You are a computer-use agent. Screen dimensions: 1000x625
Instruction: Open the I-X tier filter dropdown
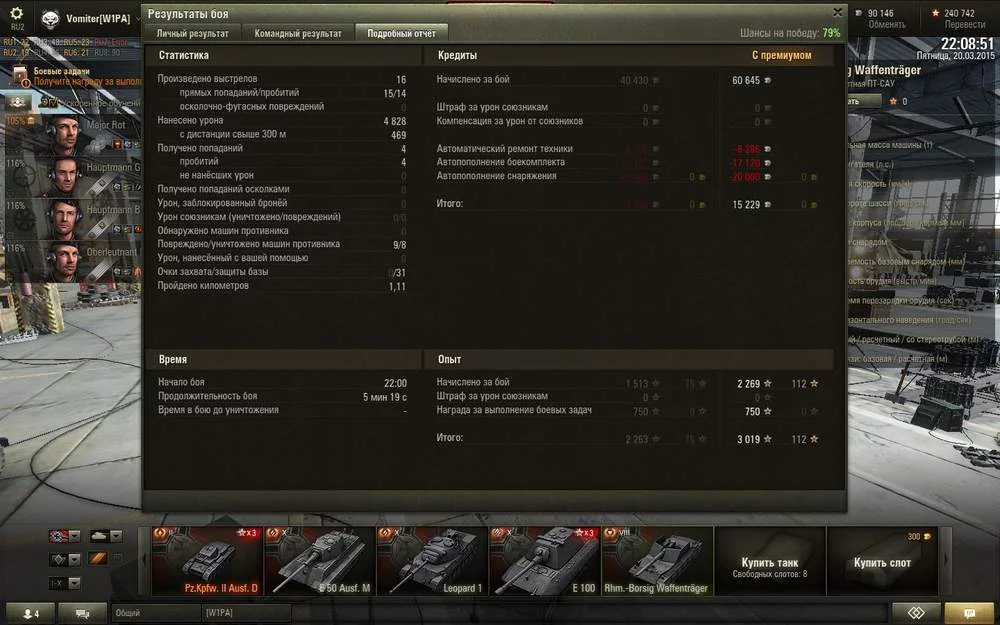(x=66, y=583)
